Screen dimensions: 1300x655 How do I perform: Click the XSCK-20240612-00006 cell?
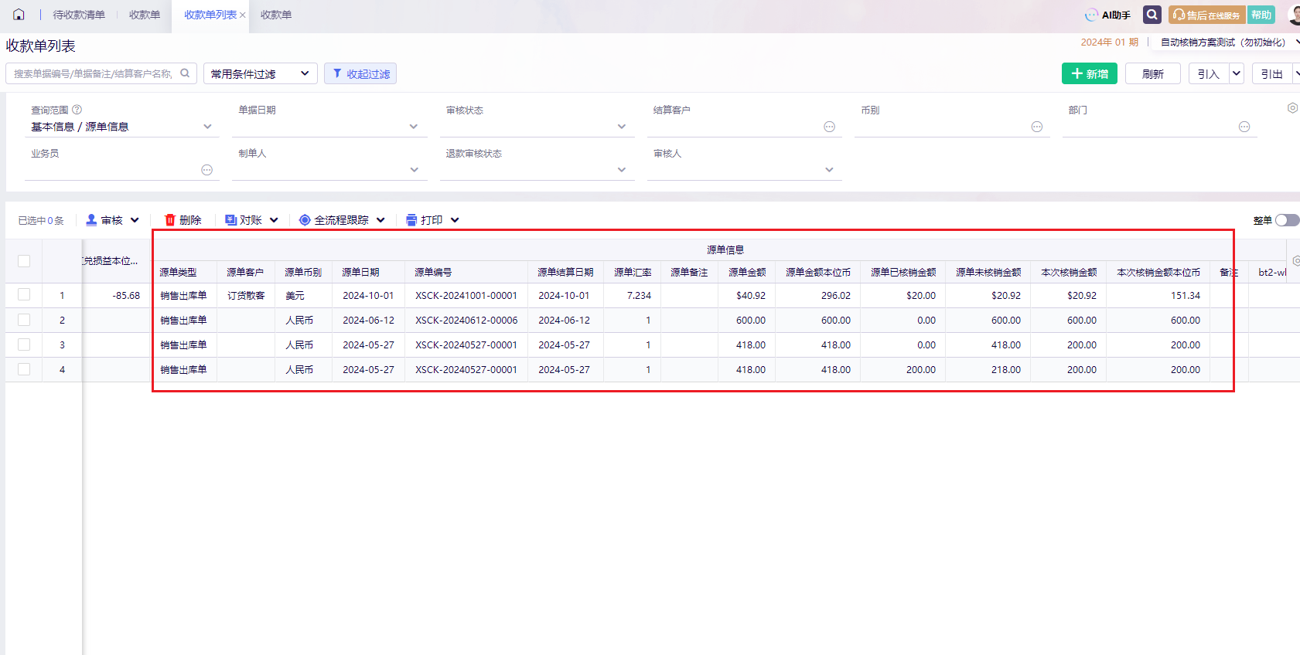(x=466, y=320)
